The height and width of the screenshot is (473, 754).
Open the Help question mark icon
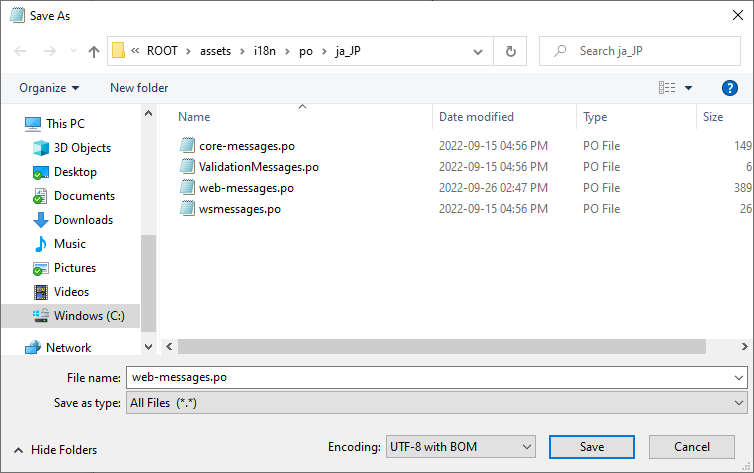point(729,88)
